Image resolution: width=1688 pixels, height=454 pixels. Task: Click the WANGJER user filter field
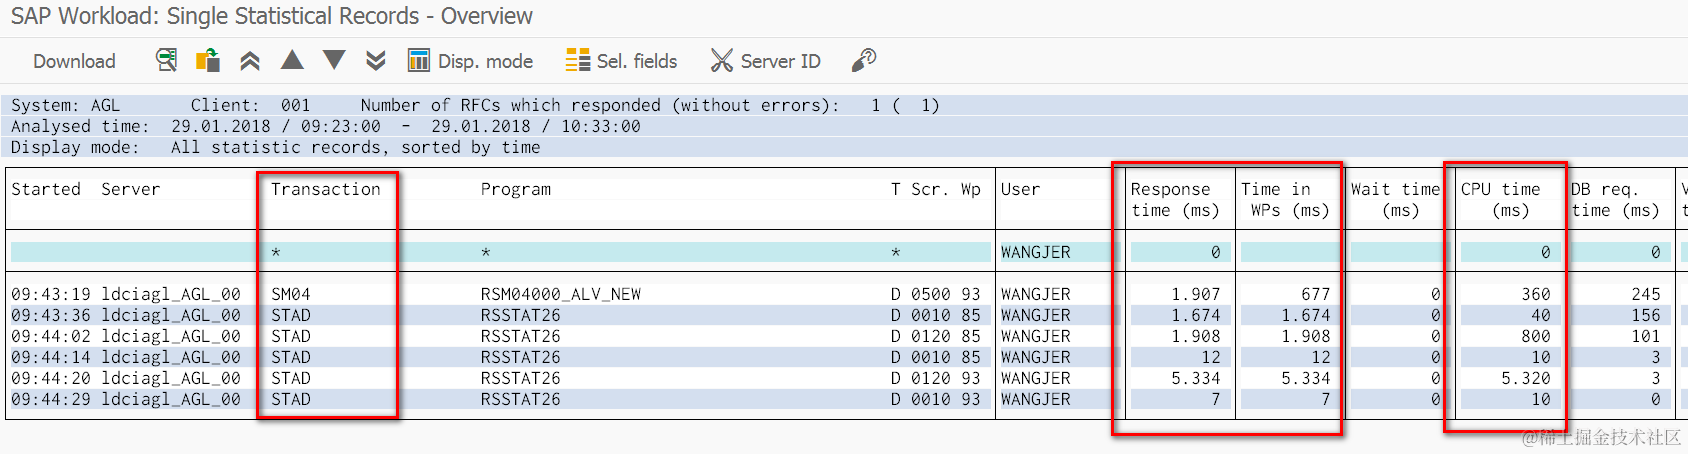[1036, 252]
